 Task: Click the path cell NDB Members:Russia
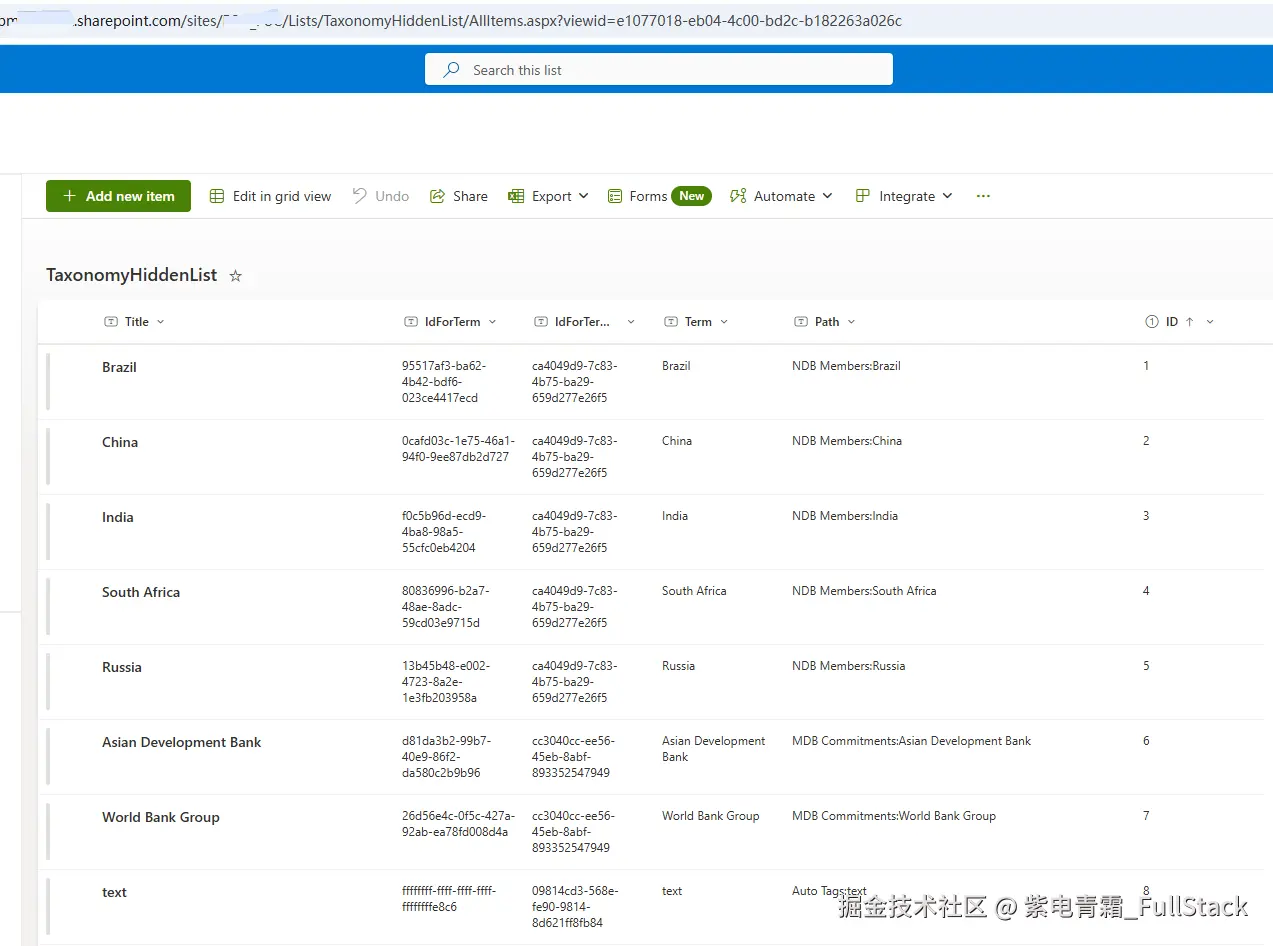[x=848, y=666]
